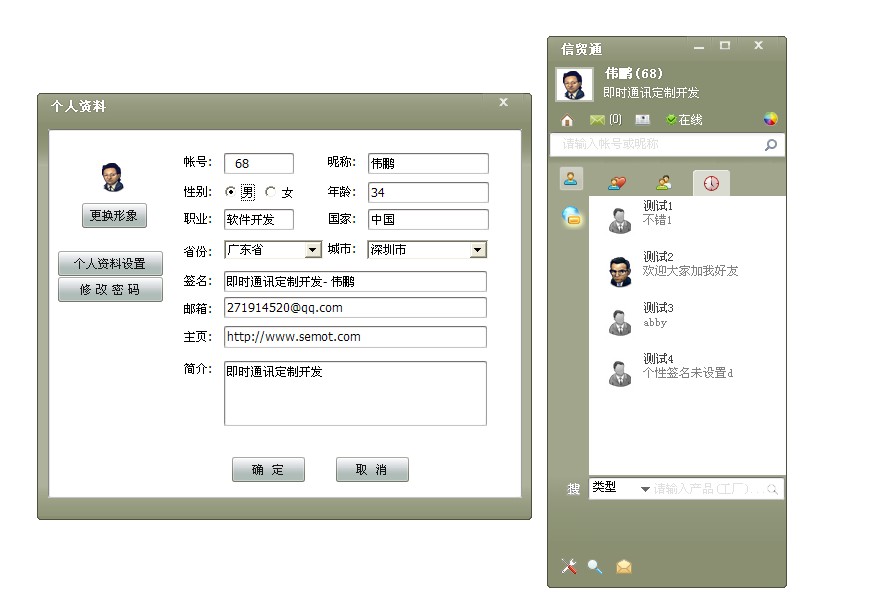The width and height of the screenshot is (888, 616).
Task: Click the ID card icon beside mail count
Action: (642, 119)
